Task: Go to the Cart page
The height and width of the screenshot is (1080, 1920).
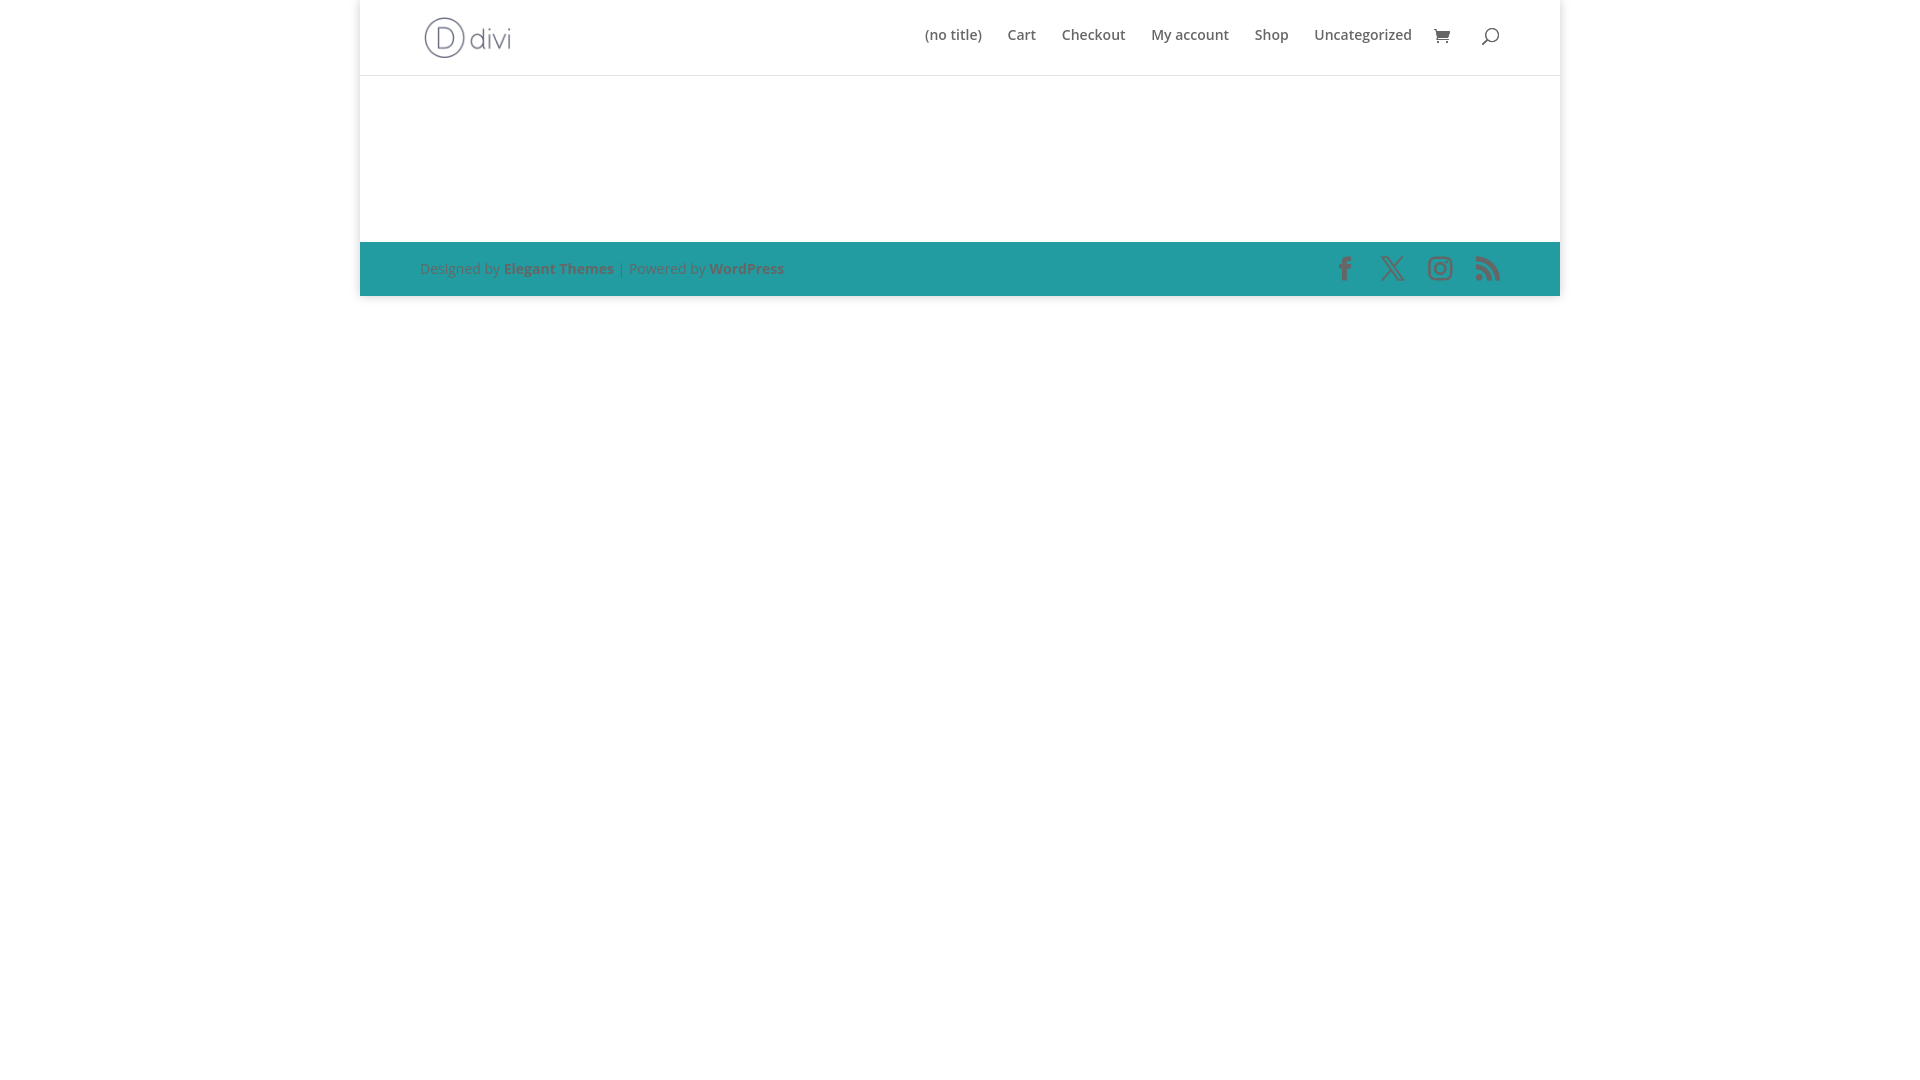Action: click(x=1021, y=35)
